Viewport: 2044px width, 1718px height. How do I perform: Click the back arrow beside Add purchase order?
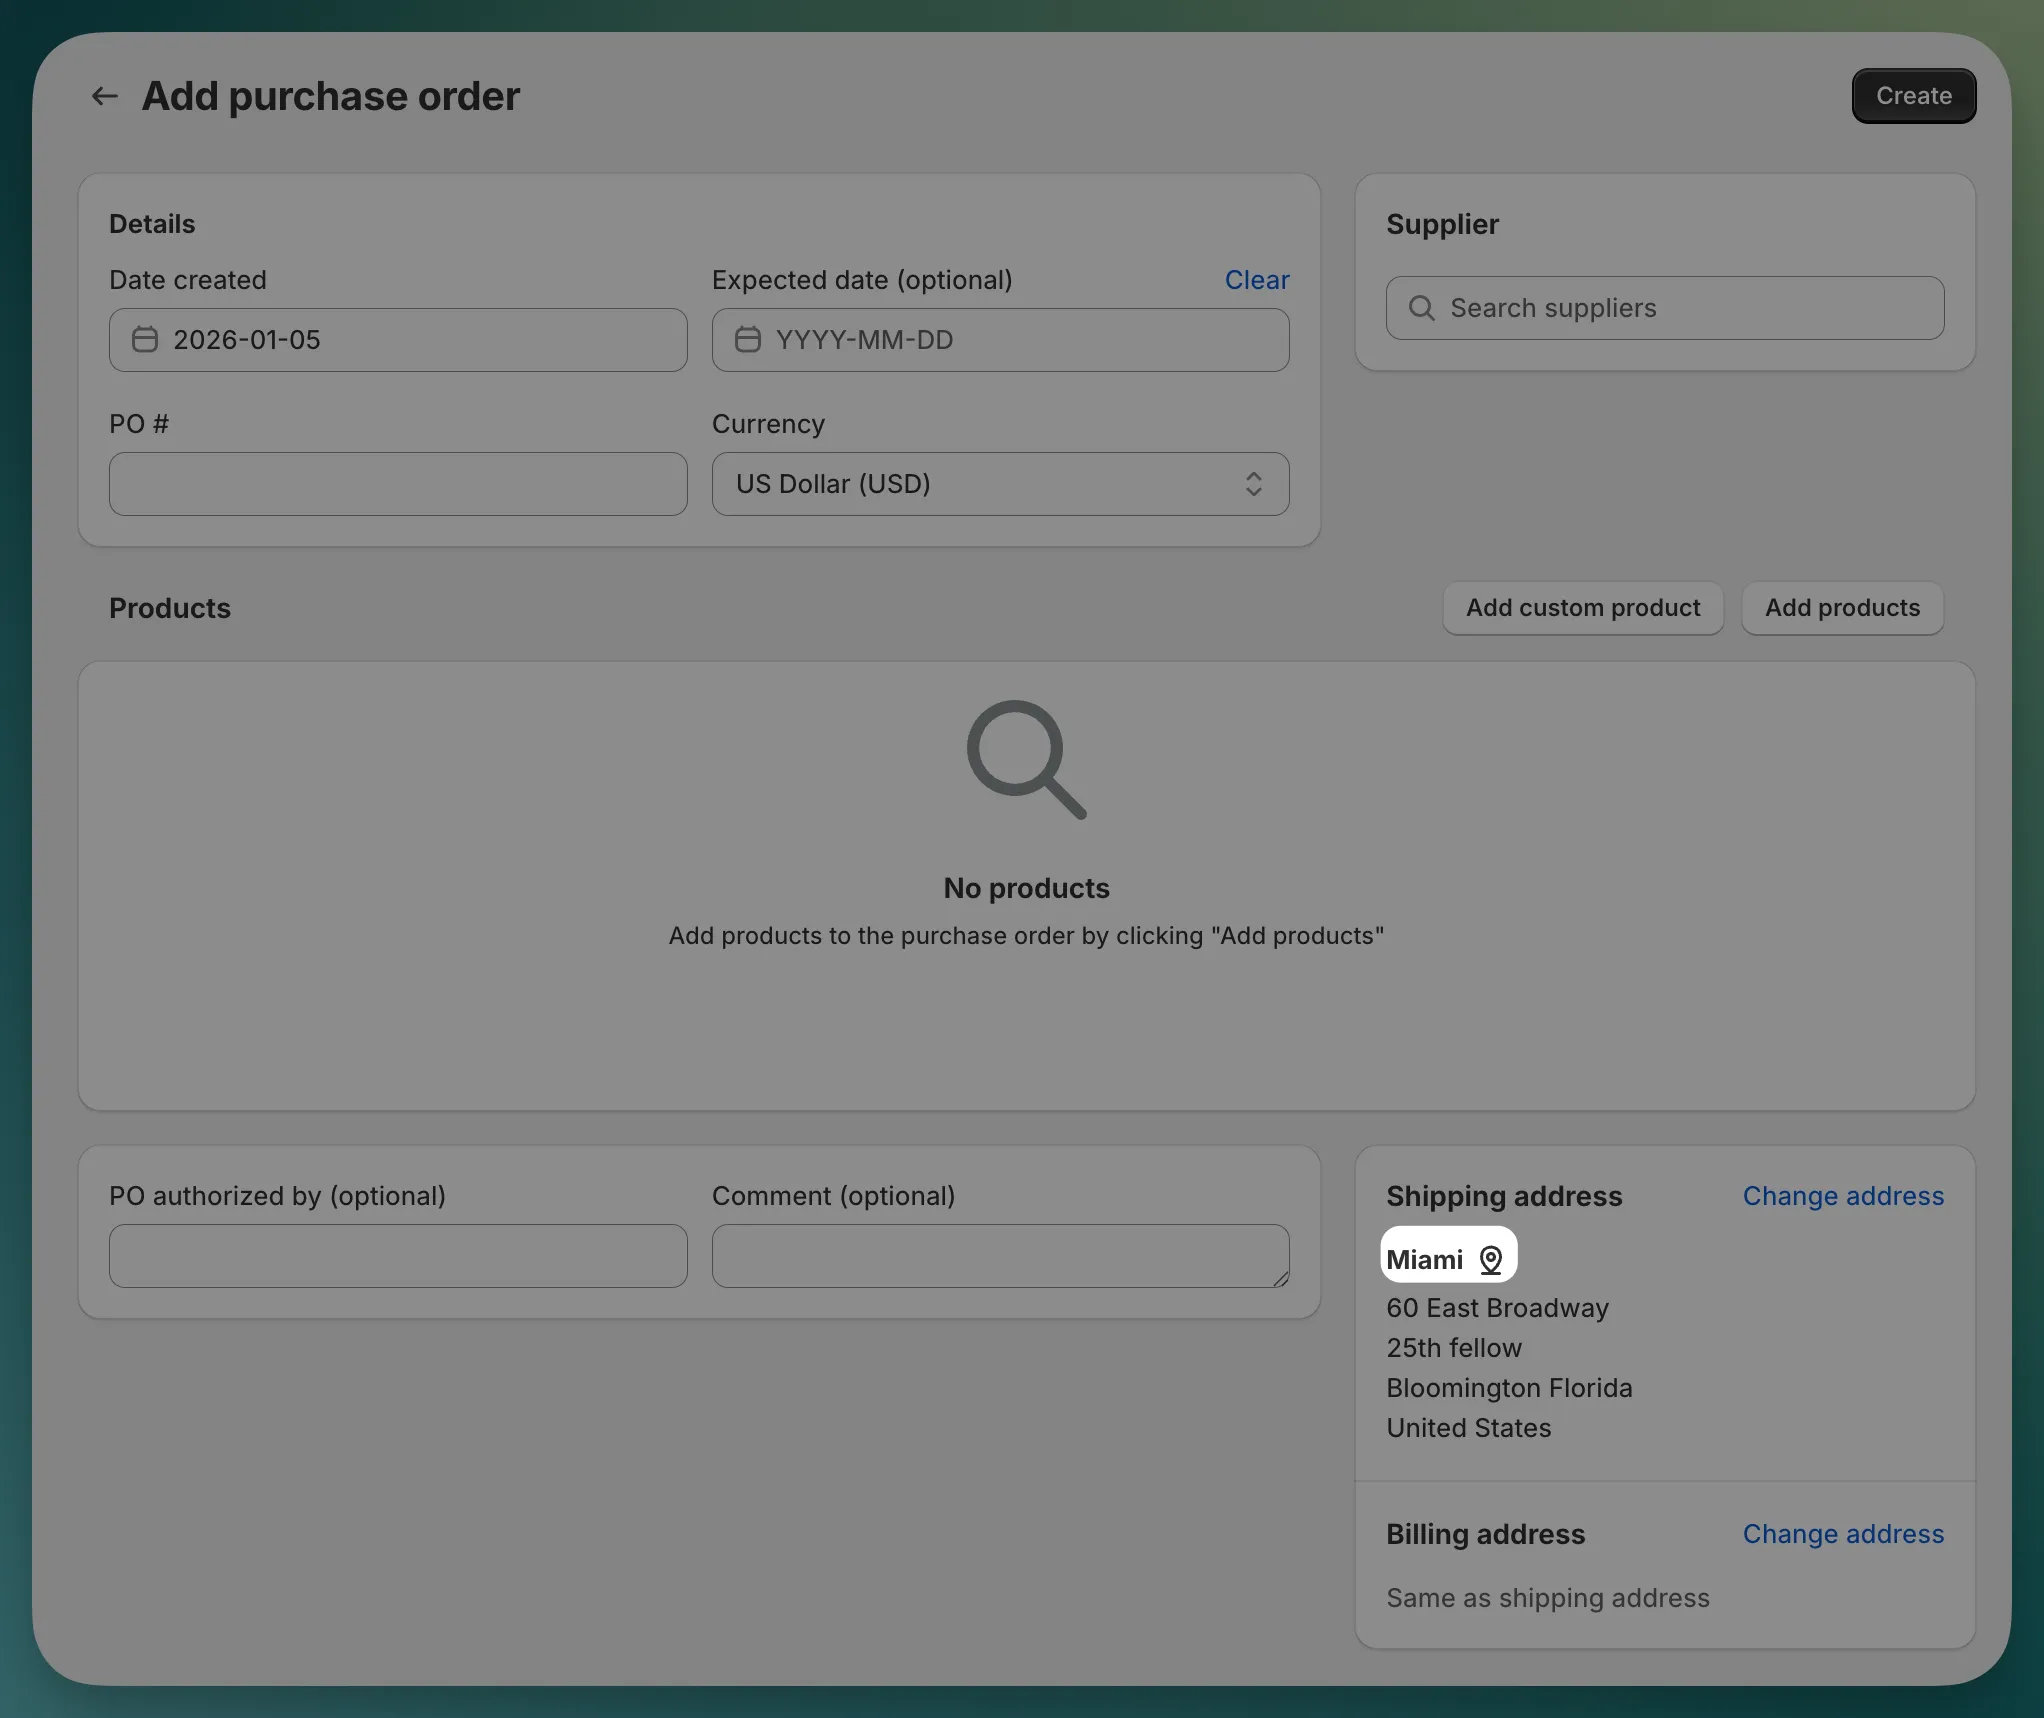coord(103,96)
